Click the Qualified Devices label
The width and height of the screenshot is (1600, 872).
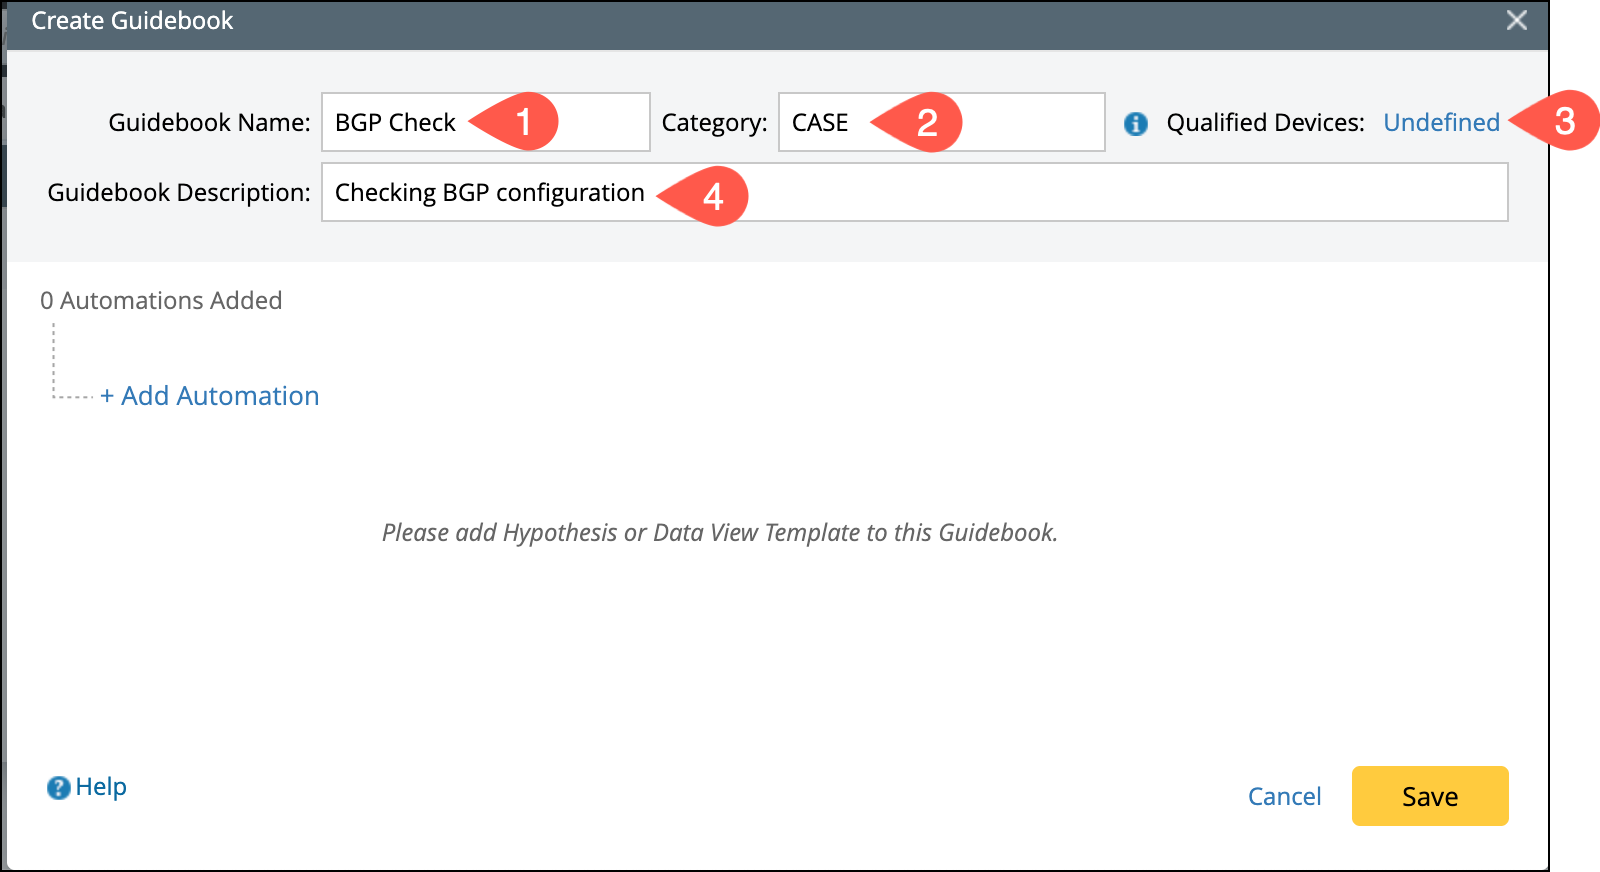[1265, 122]
